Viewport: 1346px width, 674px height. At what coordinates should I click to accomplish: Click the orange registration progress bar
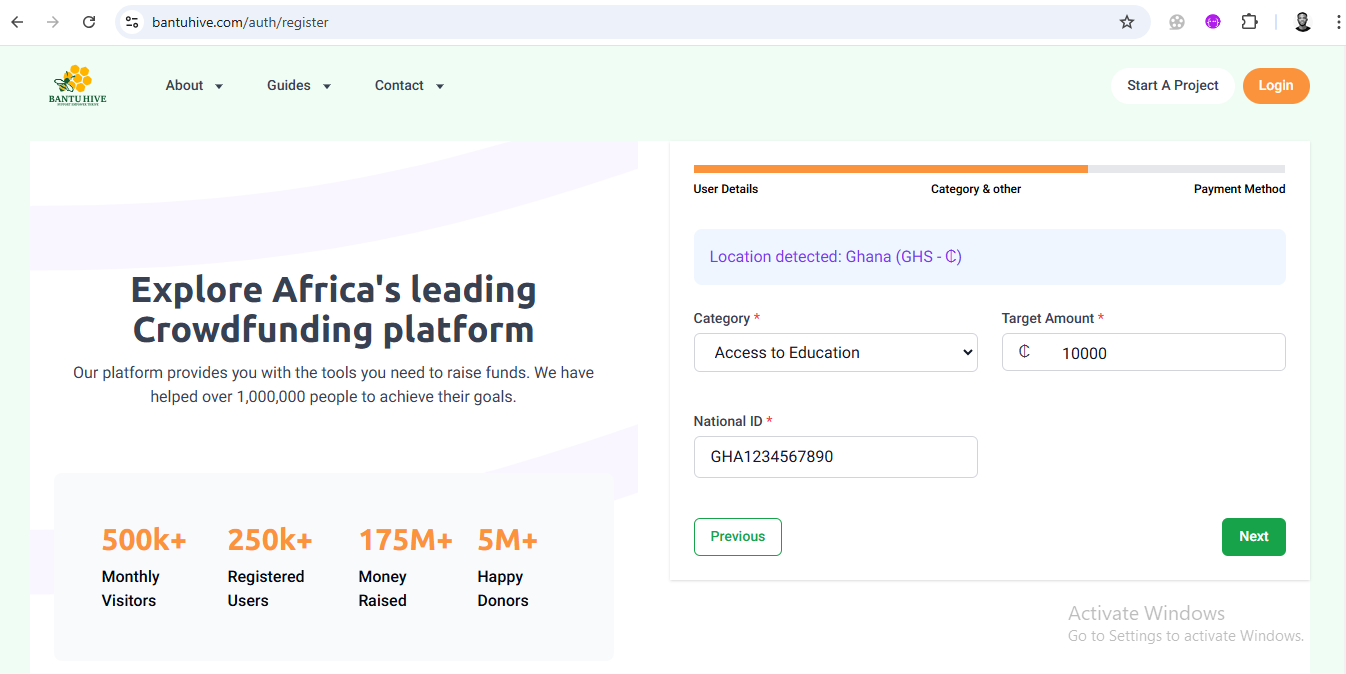pos(890,169)
